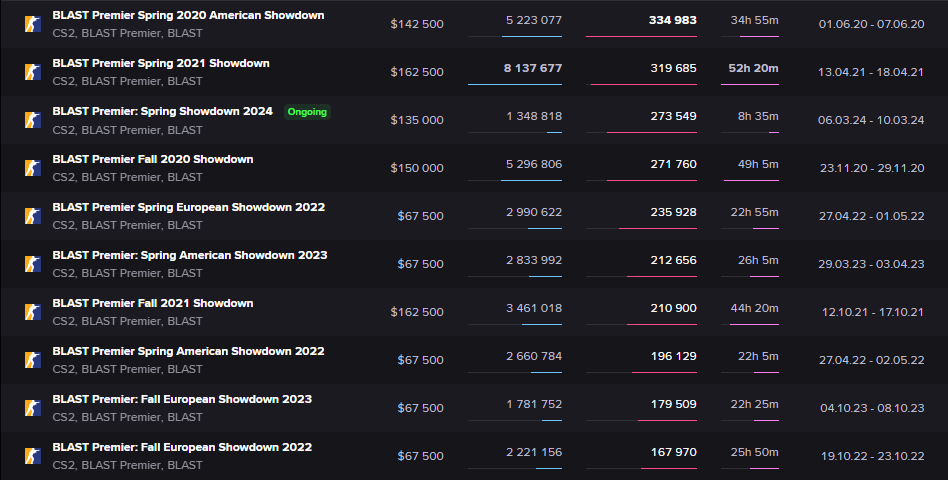Viewport: 948px width, 480px height.
Task: Click the $142 500 prize pool
Action: click(x=417, y=24)
